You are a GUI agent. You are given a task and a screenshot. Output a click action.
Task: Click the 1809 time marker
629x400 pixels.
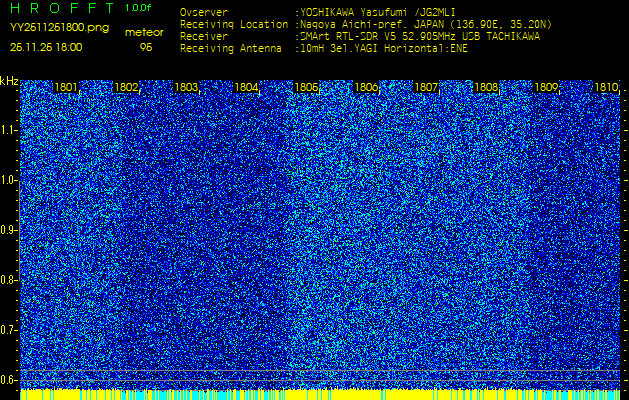click(546, 87)
